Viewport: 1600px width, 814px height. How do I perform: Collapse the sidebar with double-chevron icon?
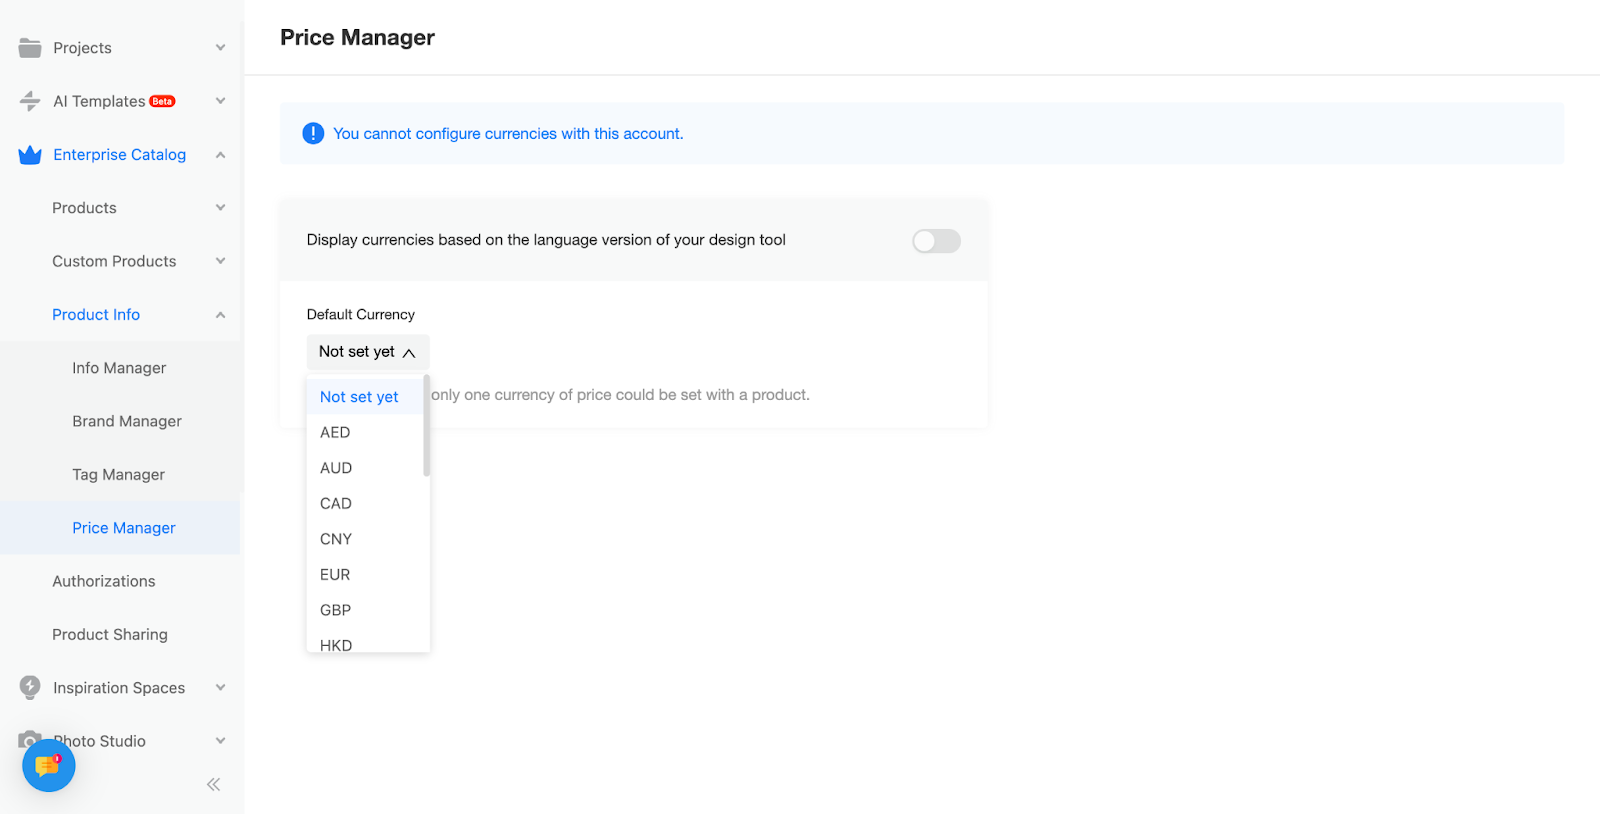213,785
